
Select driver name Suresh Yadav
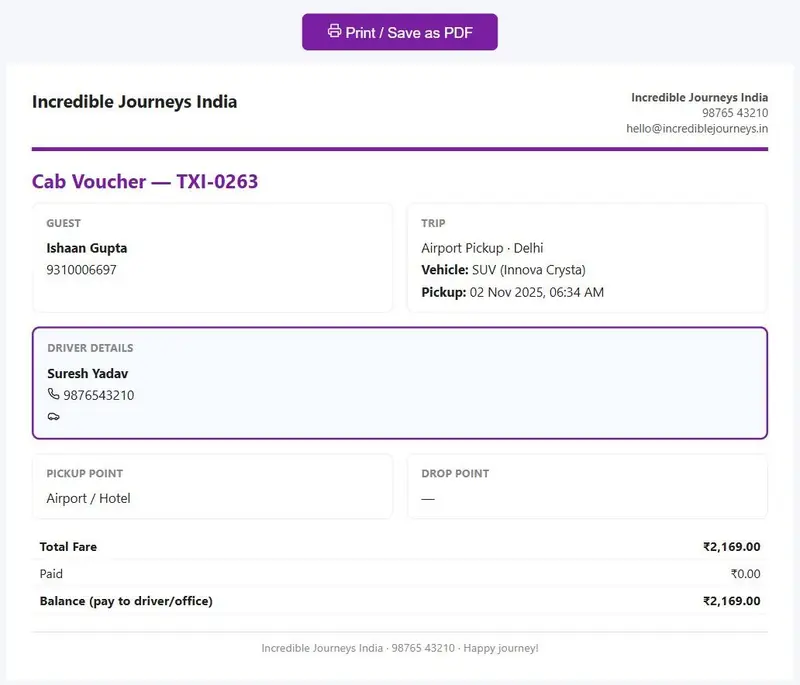tap(88, 374)
